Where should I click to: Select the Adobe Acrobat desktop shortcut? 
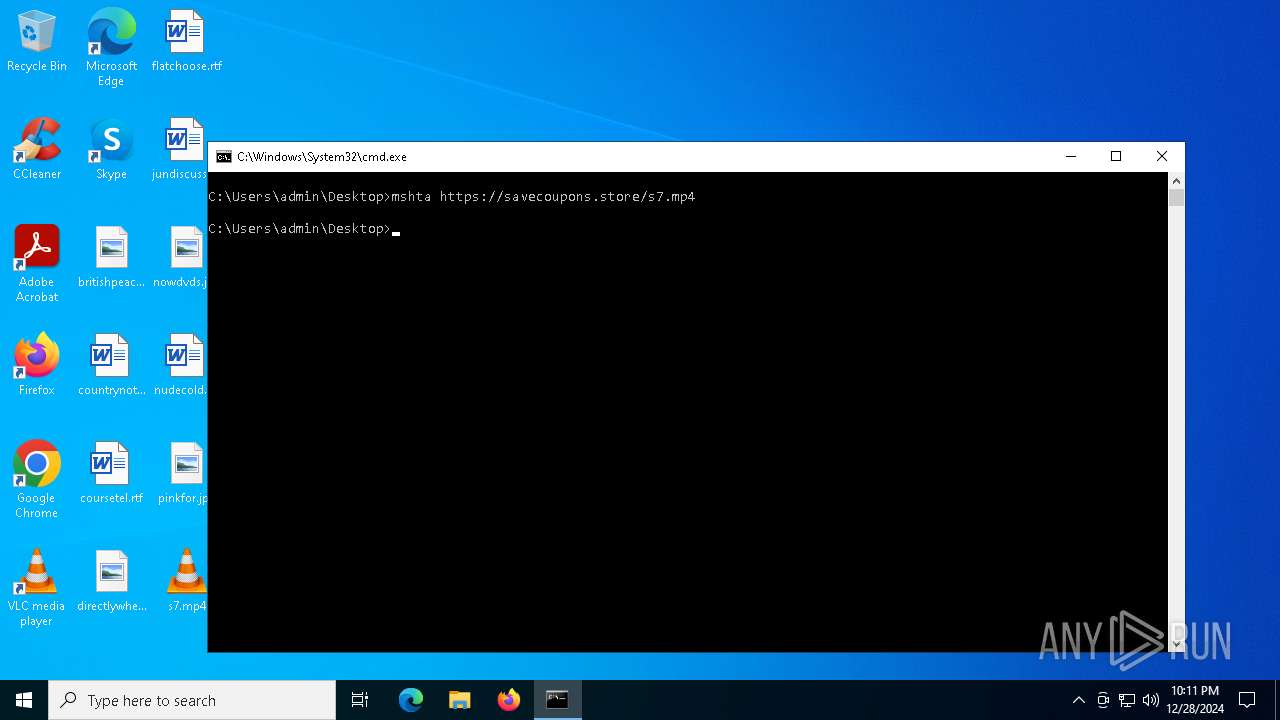coord(37,264)
